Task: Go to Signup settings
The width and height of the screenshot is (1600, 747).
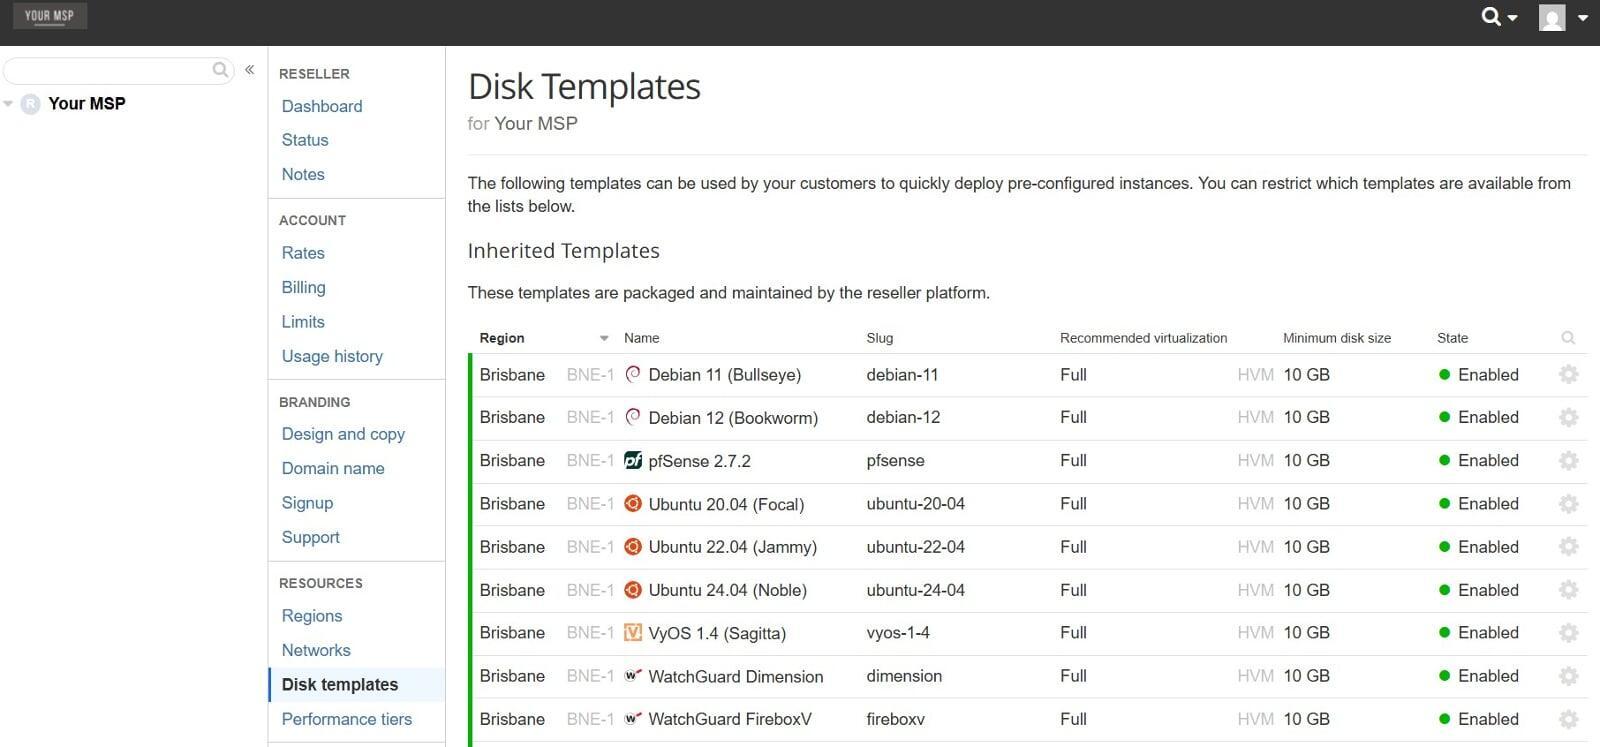Action: 307,503
